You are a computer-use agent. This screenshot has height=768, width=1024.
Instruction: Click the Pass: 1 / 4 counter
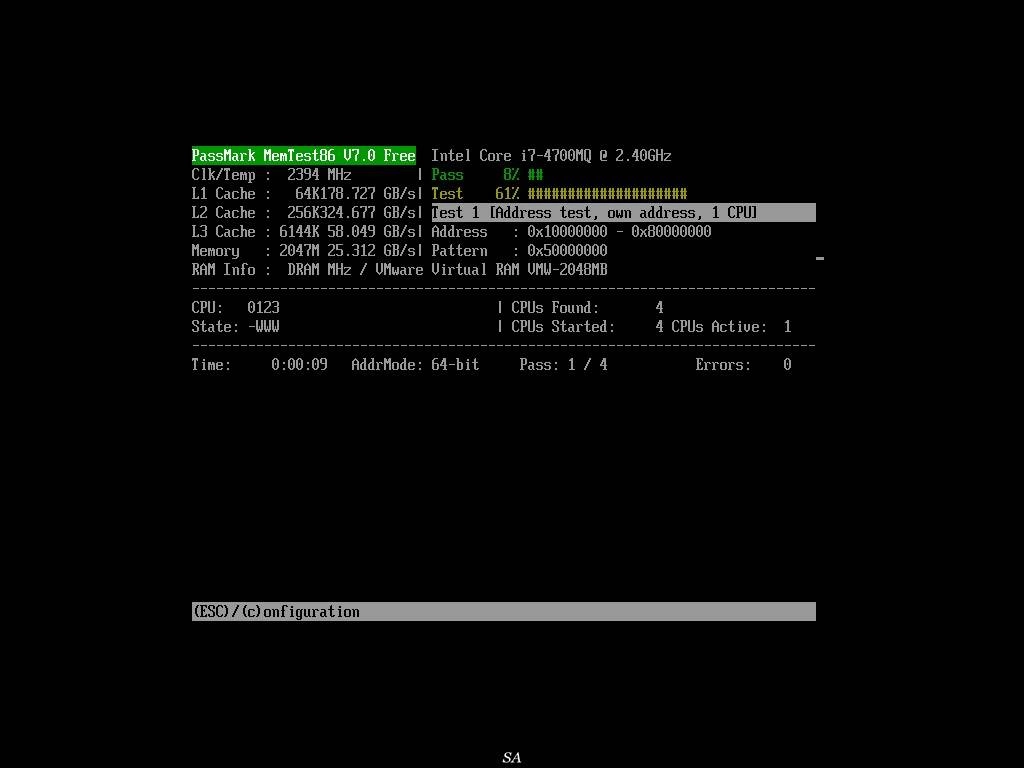pos(564,364)
